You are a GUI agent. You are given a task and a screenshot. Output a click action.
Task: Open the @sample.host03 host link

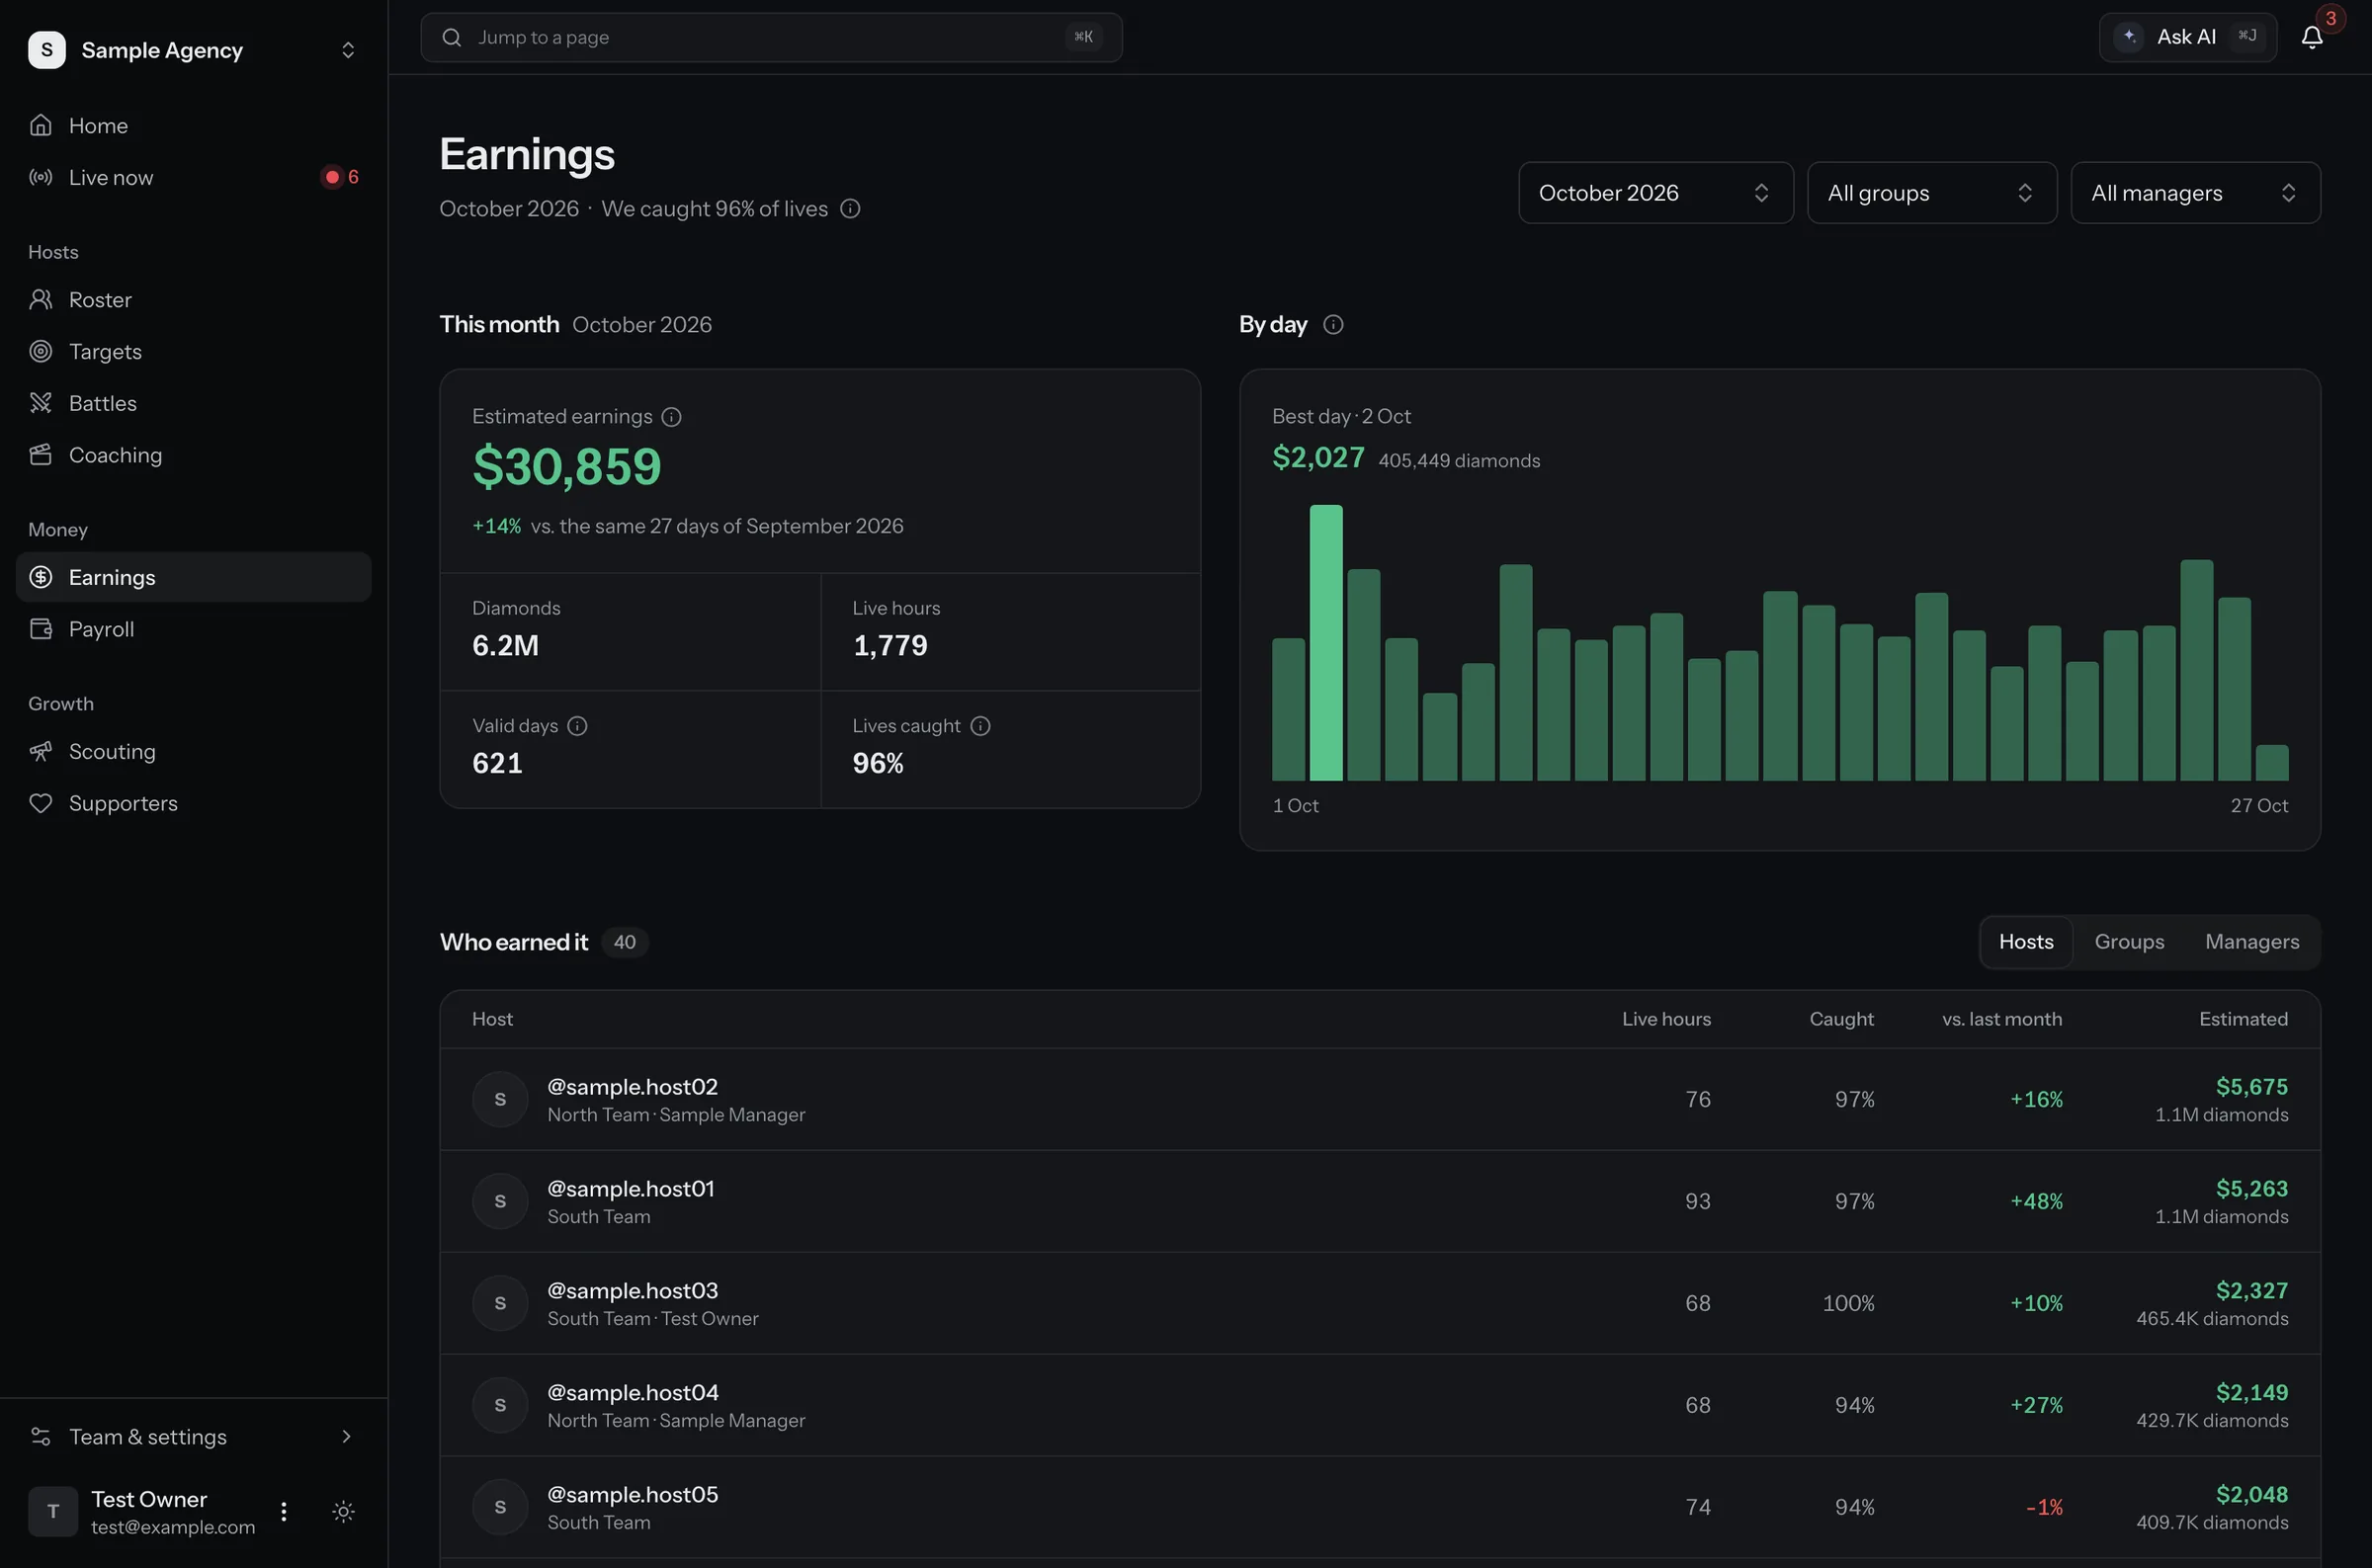[x=633, y=1291]
